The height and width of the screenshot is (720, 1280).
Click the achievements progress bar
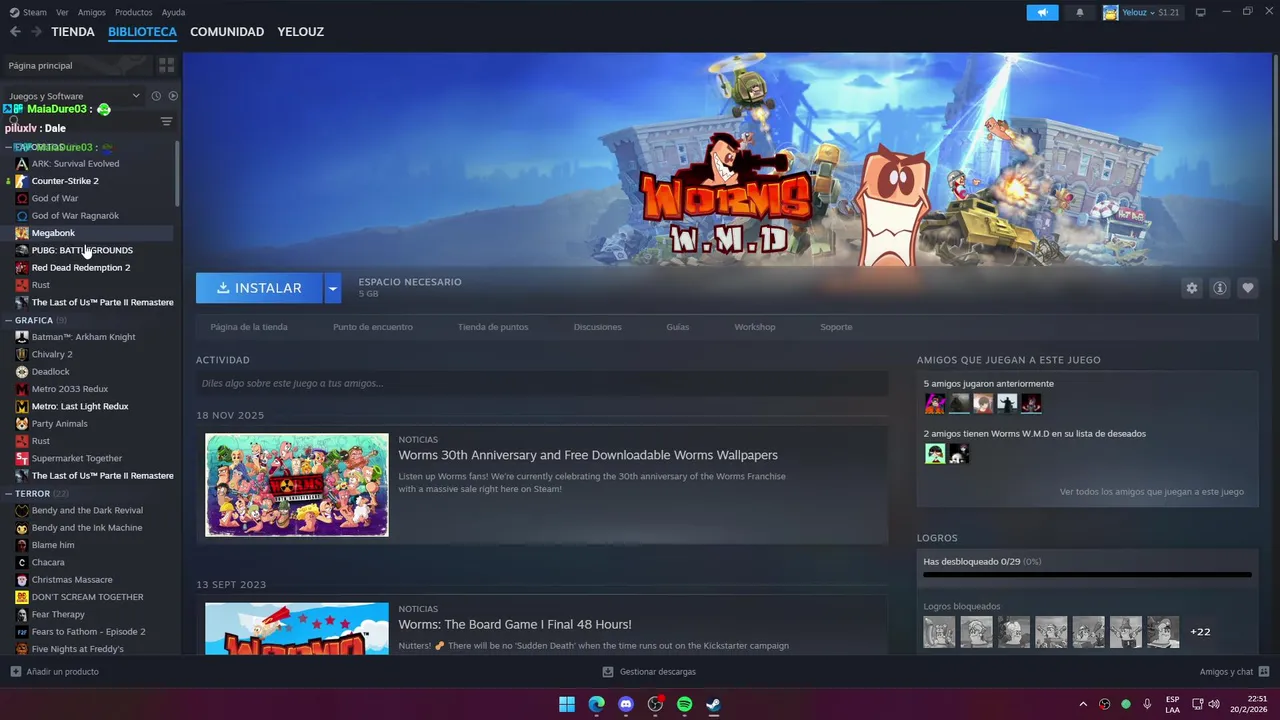click(1087, 575)
